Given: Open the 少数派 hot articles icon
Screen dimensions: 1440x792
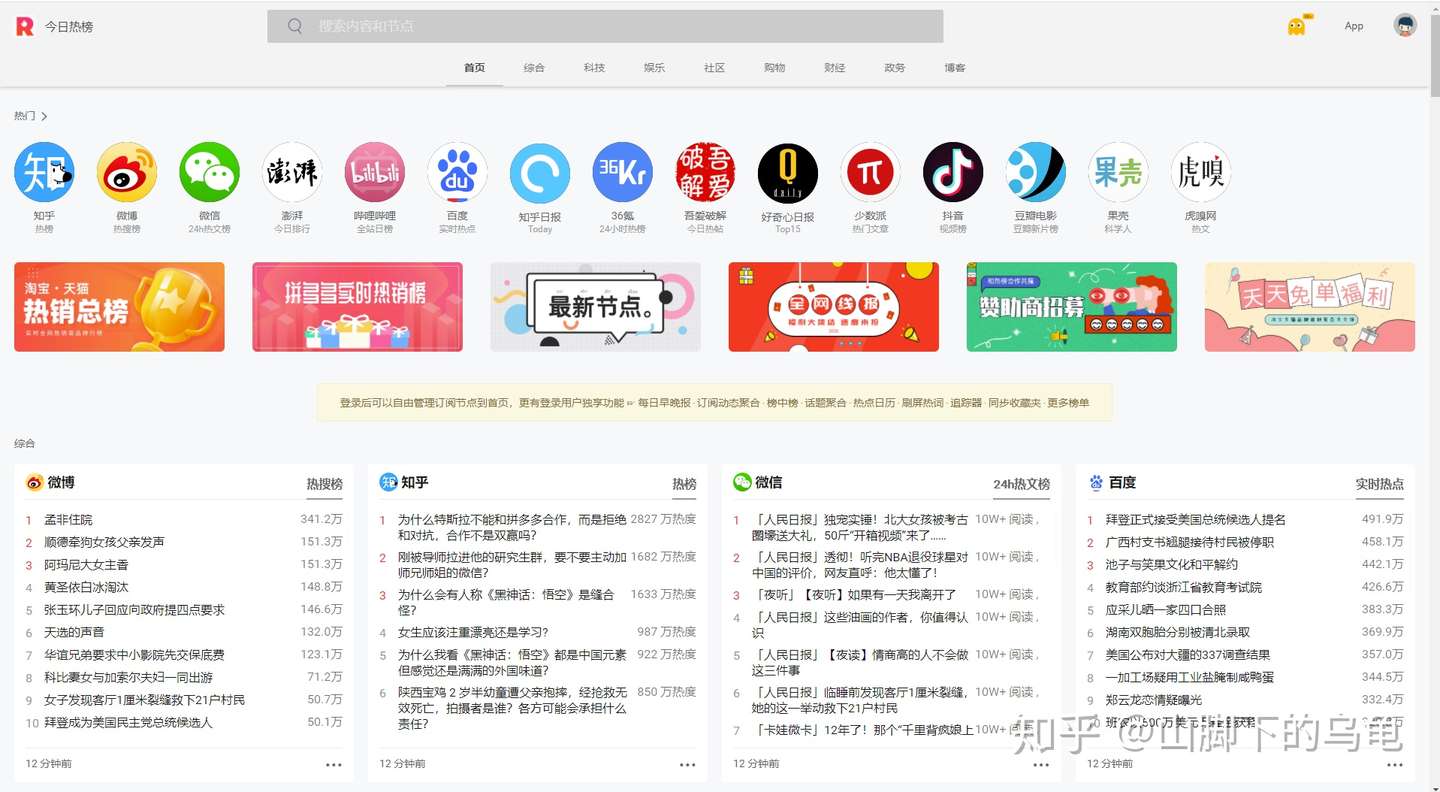Looking at the screenshot, I should 871,172.
